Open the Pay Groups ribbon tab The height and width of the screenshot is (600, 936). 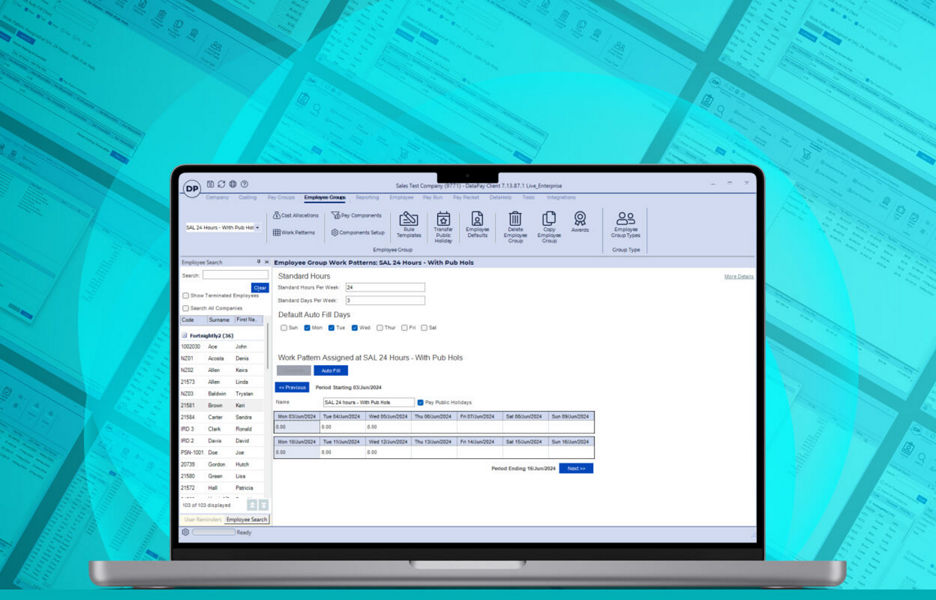[x=281, y=197]
